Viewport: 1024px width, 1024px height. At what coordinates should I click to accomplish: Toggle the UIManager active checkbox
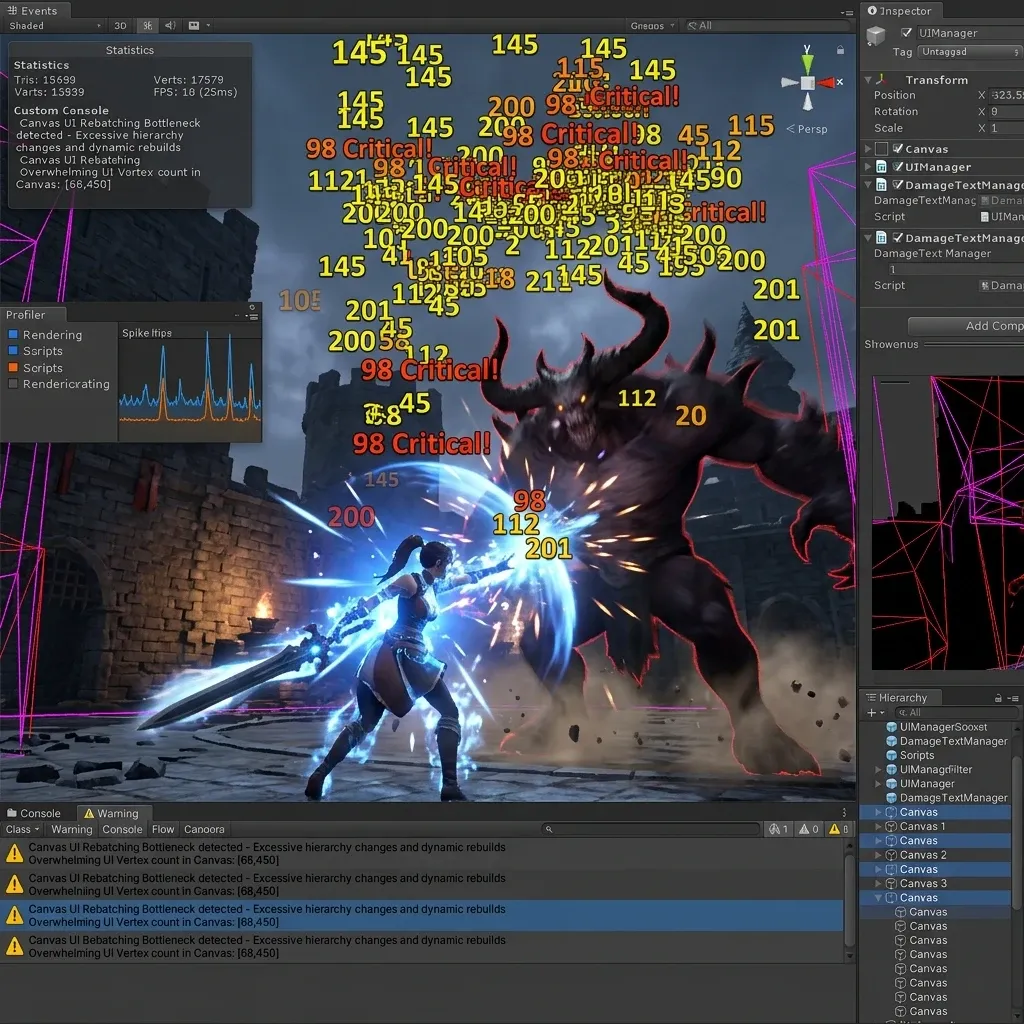tap(906, 33)
